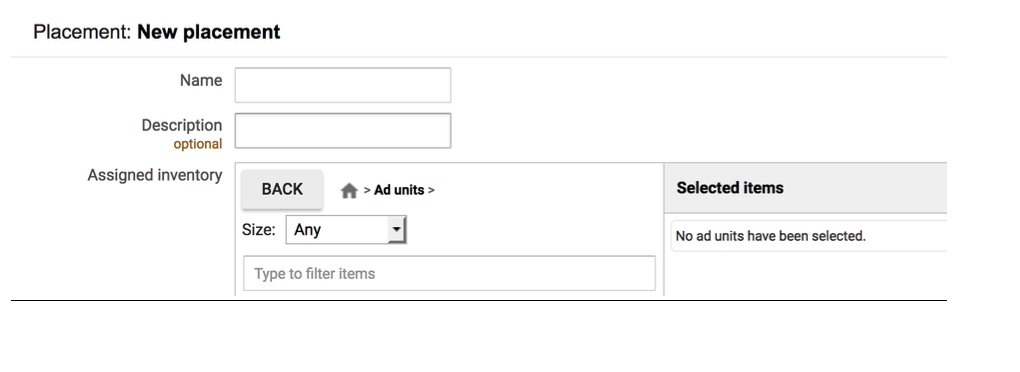Click the Assigned inventory label
This screenshot has width=1020, height=372.
pyautogui.click(x=155, y=175)
